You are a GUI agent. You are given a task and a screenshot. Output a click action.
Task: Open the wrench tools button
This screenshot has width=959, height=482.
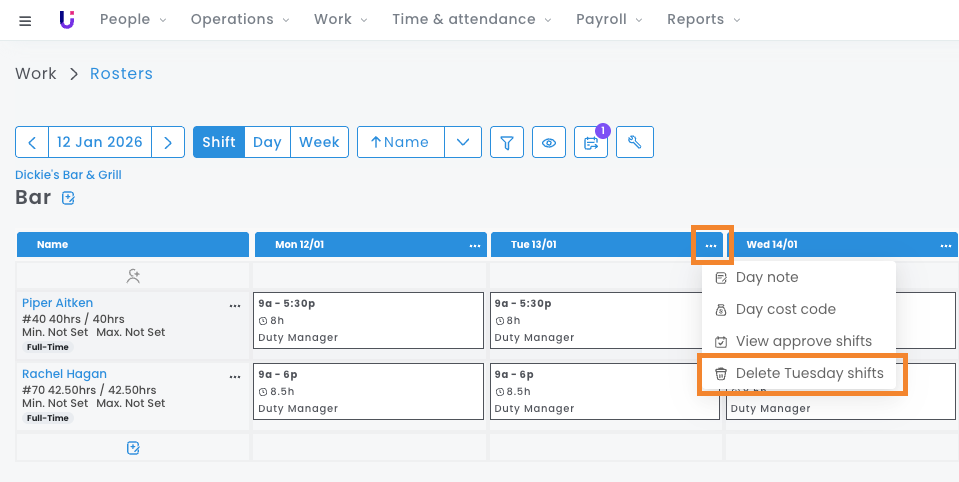(634, 142)
